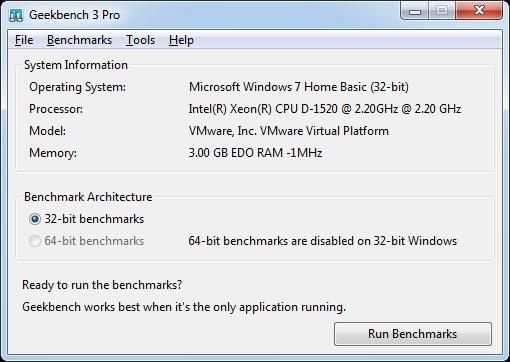Viewport: 510px width, 362px height.
Task: Click 'Geekbench works best when it's the only application' text
Action: pyautogui.click(x=184, y=307)
